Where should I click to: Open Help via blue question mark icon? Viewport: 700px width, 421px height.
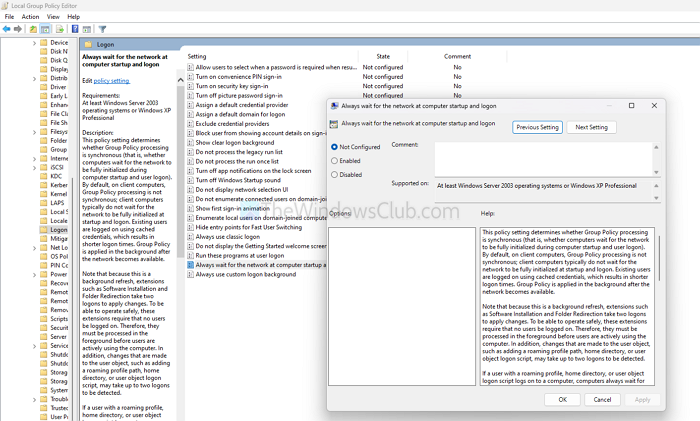75,29
